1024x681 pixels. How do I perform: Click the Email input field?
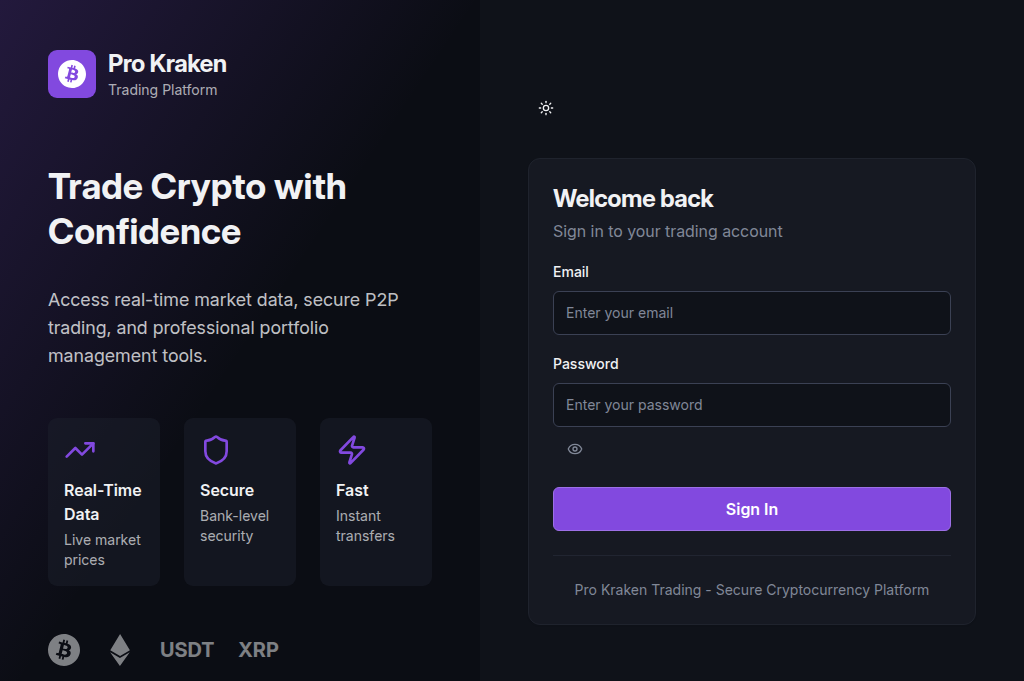[x=751, y=313]
